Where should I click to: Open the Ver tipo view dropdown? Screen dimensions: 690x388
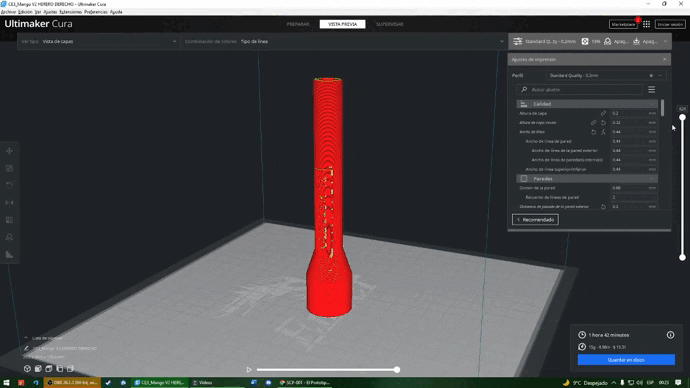[x=99, y=41]
